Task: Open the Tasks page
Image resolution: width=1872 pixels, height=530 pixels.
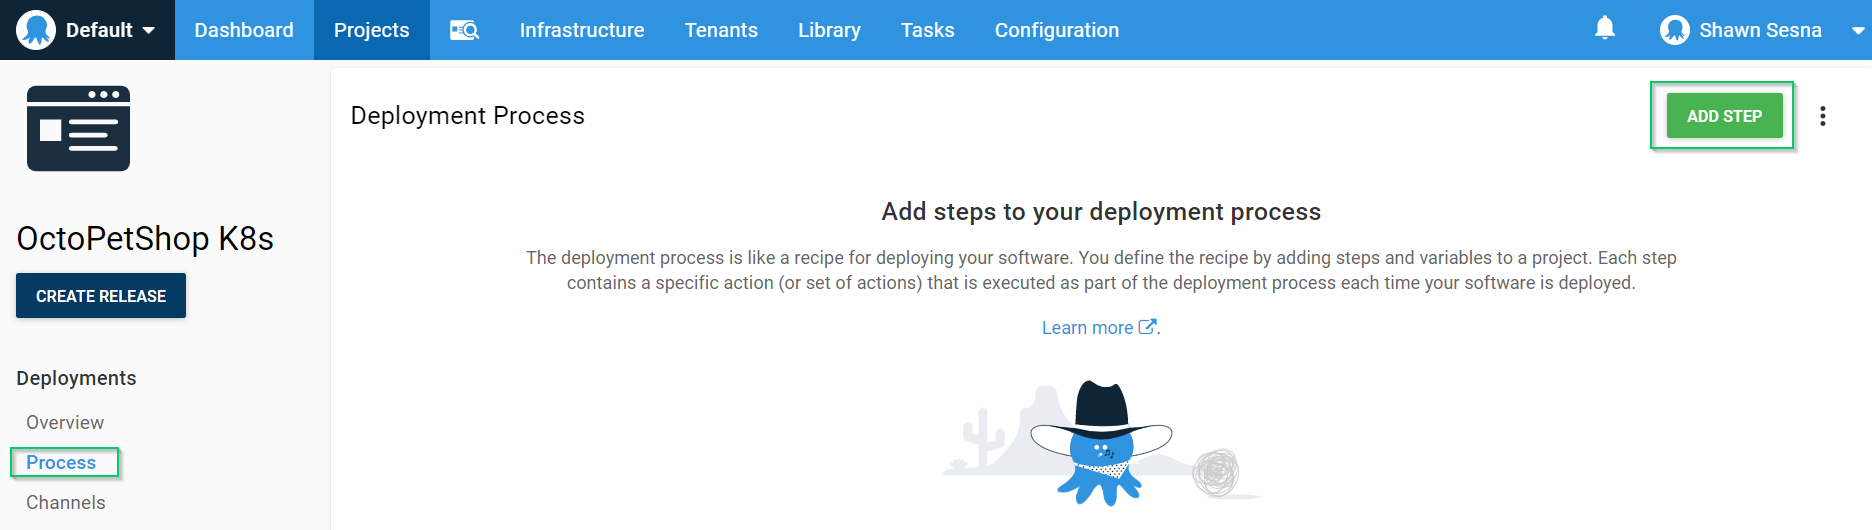Action: point(927,30)
